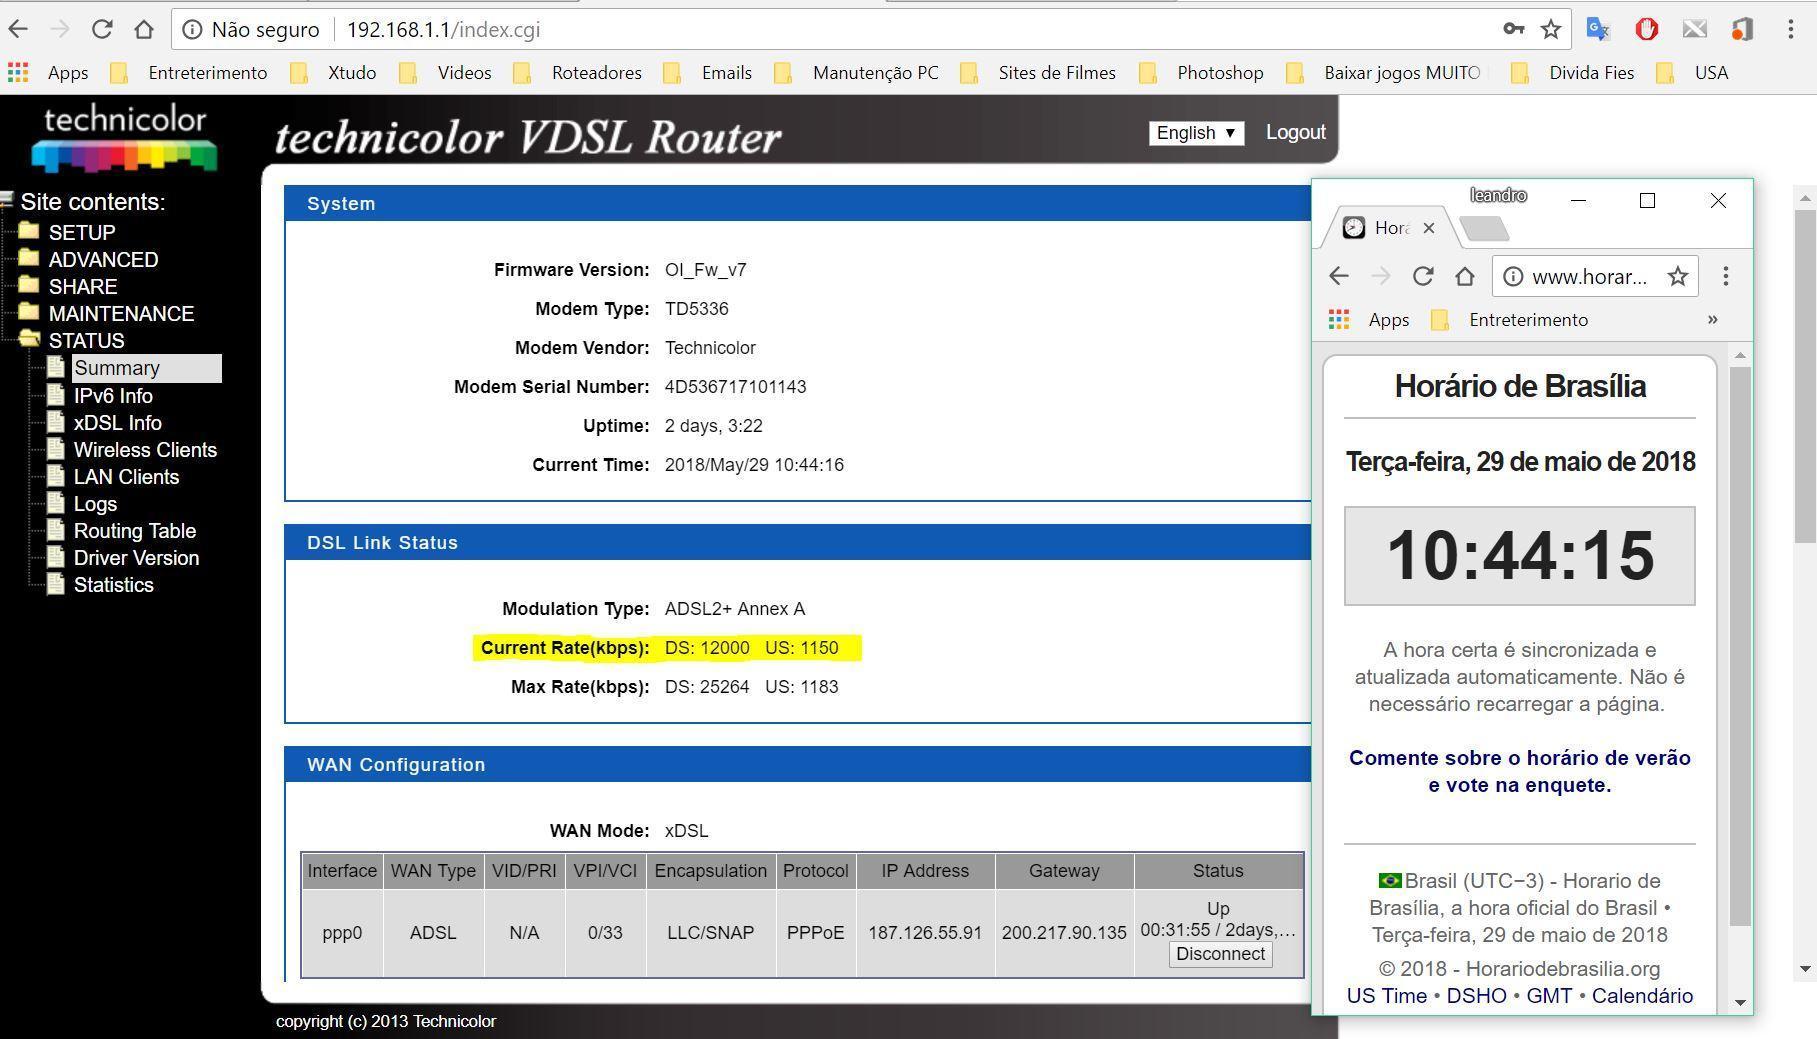Click the saved password key icon
This screenshot has width=1817, height=1039.
pos(1513,29)
